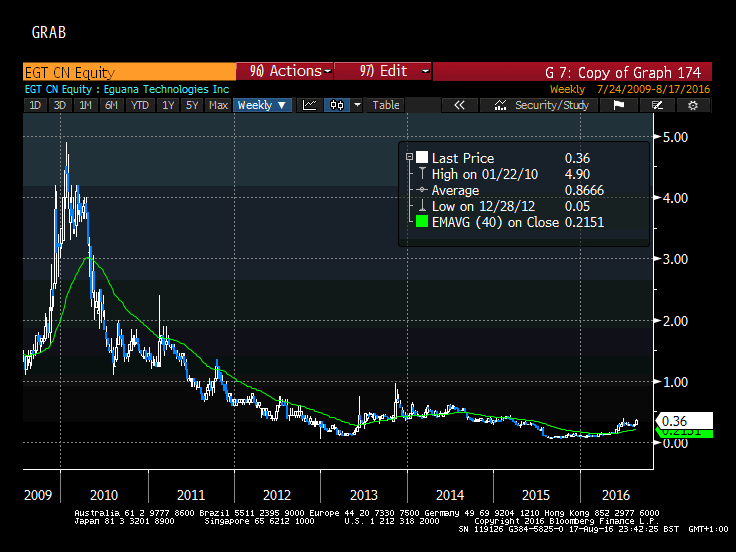Screen dimensions: 736x552
Task: Select the 1M range tab
Action: click(x=85, y=105)
